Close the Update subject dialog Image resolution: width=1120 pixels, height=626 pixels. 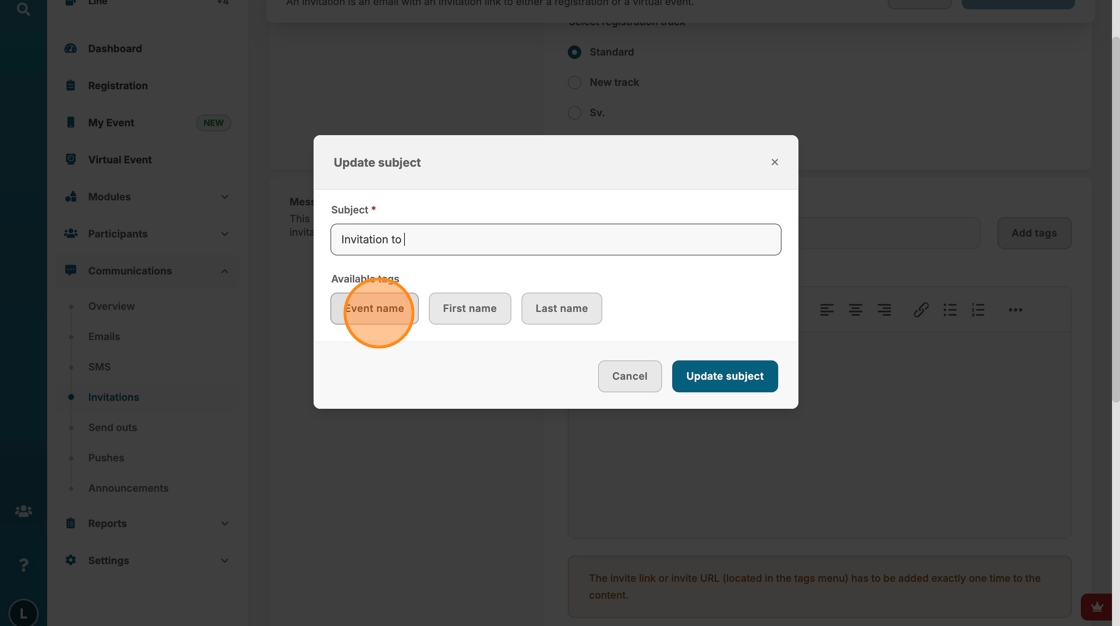point(774,162)
